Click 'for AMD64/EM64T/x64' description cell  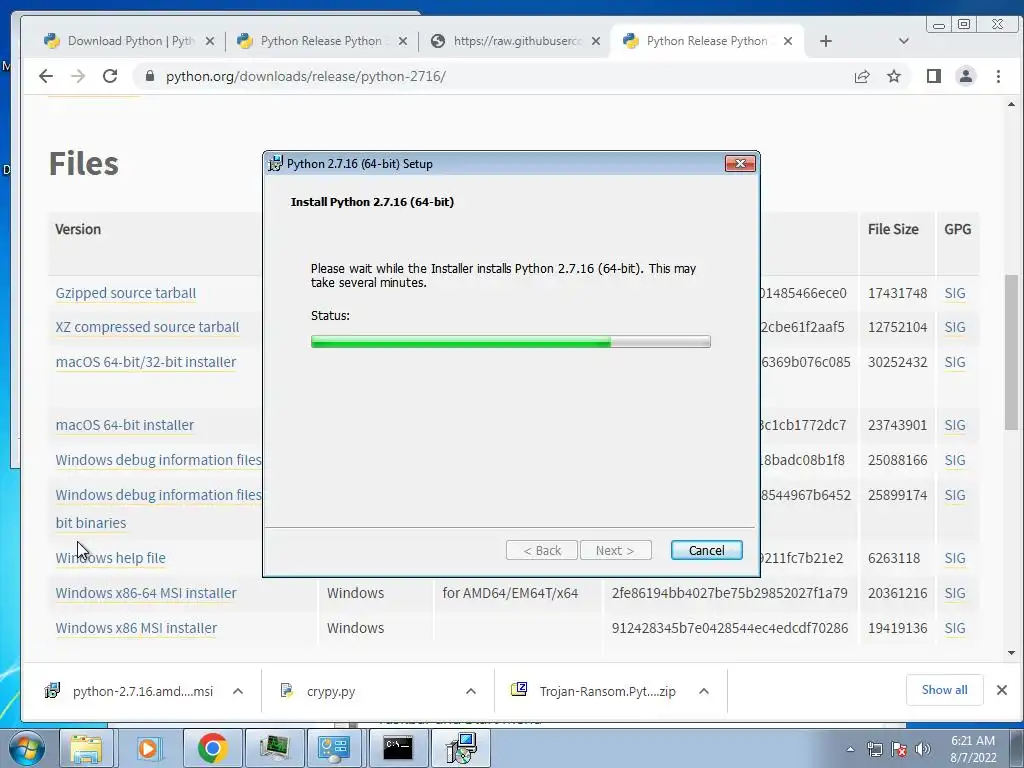(510, 593)
